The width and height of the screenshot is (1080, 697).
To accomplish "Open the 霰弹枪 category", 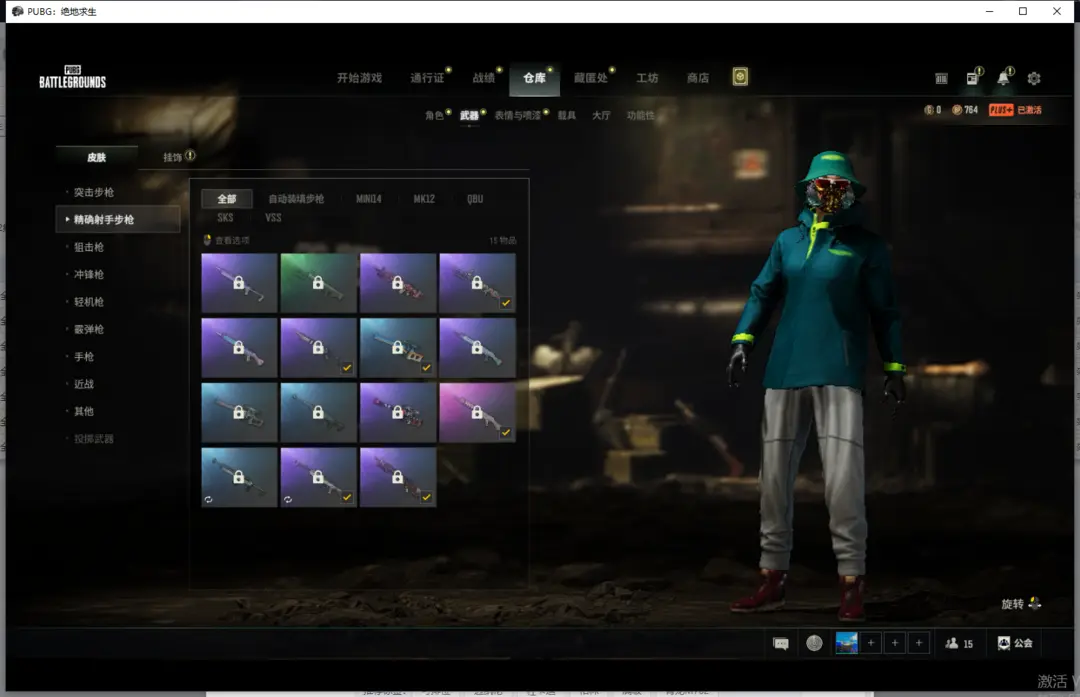I will point(89,329).
